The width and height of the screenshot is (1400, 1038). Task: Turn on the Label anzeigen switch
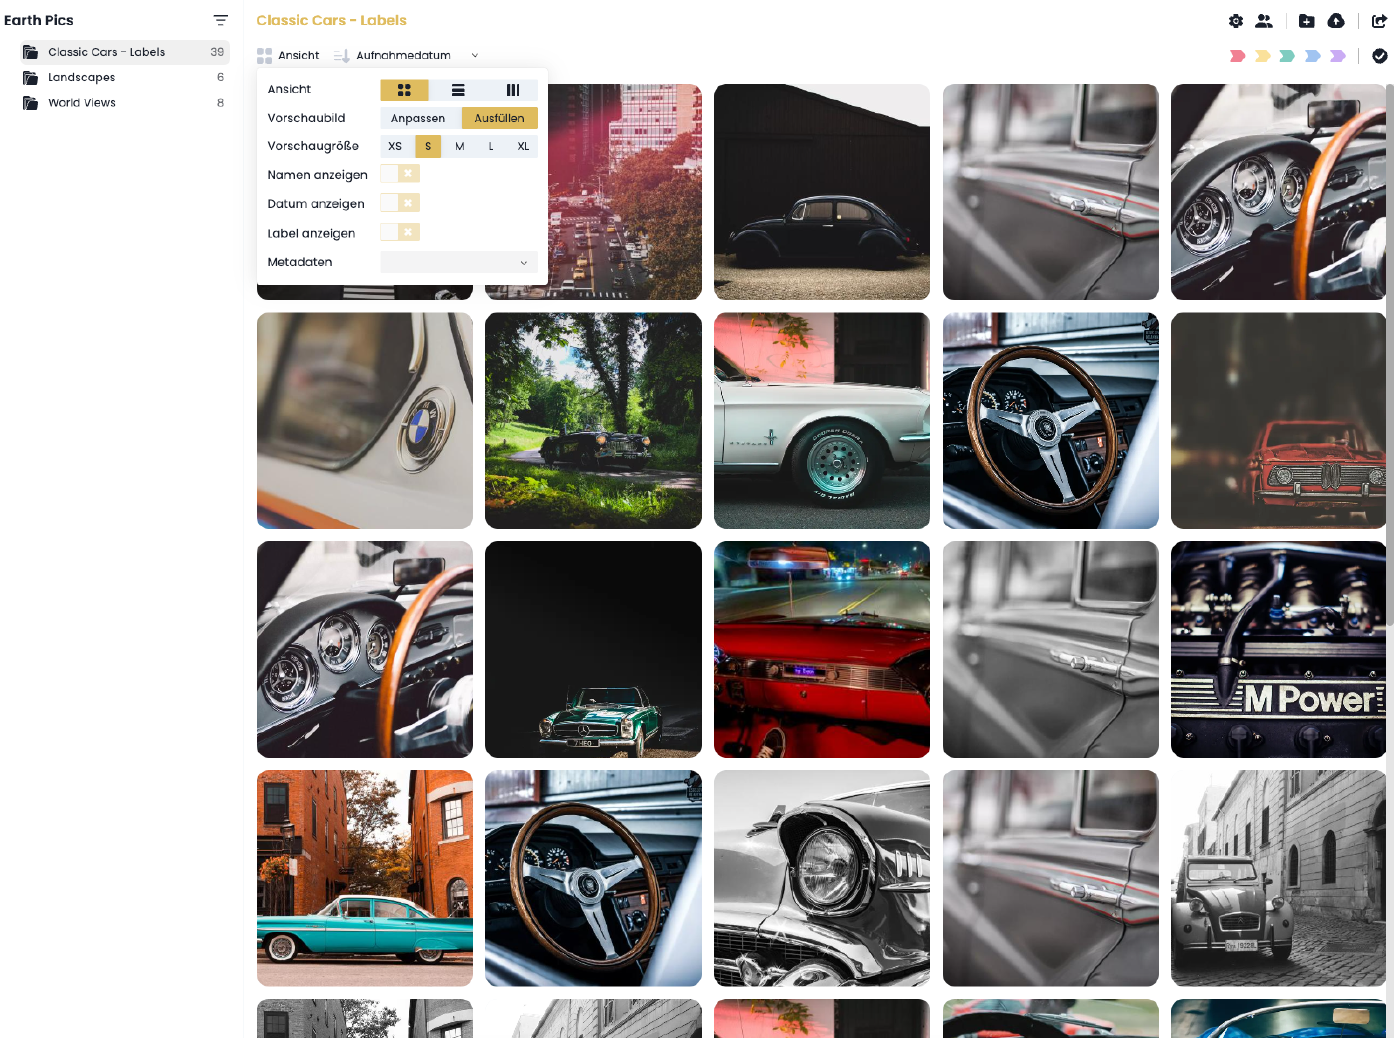[400, 233]
